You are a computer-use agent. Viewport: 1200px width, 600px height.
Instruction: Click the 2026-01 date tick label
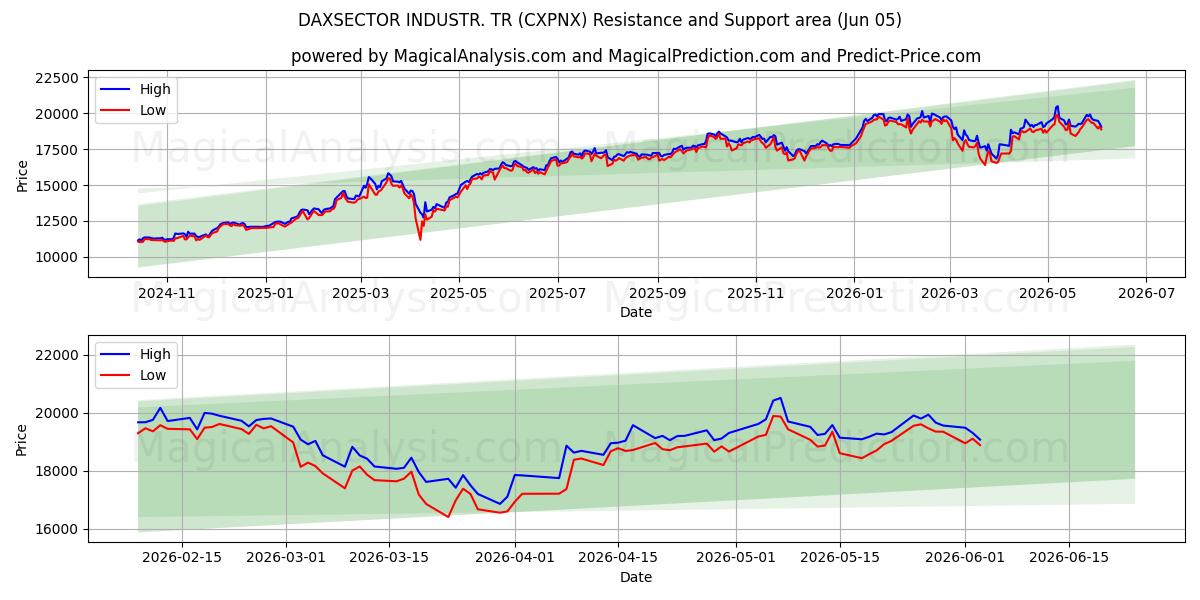(x=854, y=295)
